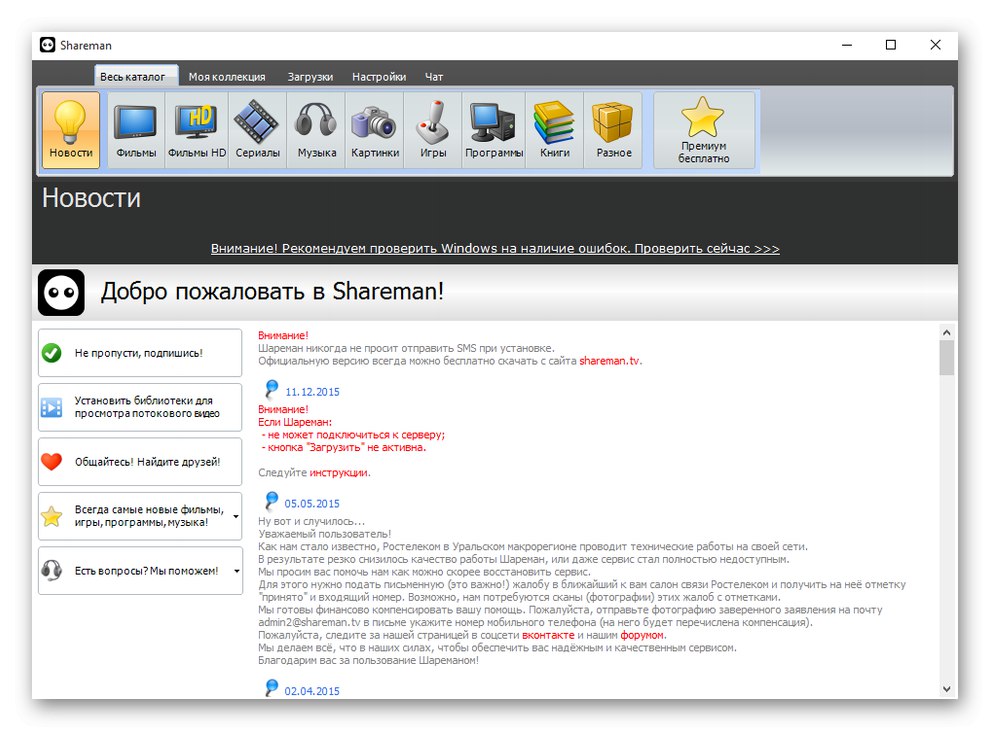Click the Добро пожаловать в Shareman! heading
The height and width of the screenshot is (731, 990).
272,292
